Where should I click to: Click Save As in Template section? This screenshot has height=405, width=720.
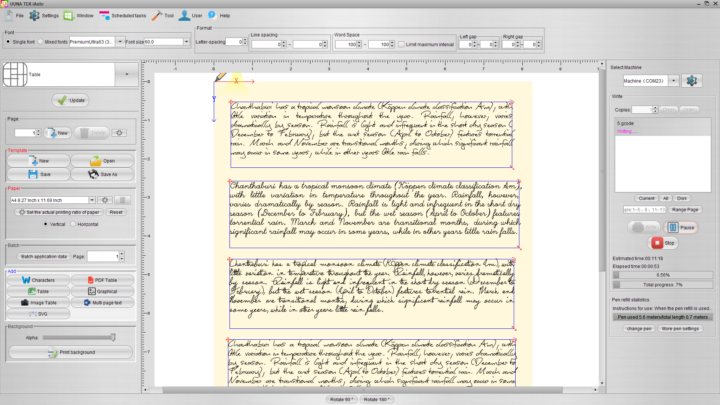[x=102, y=174]
